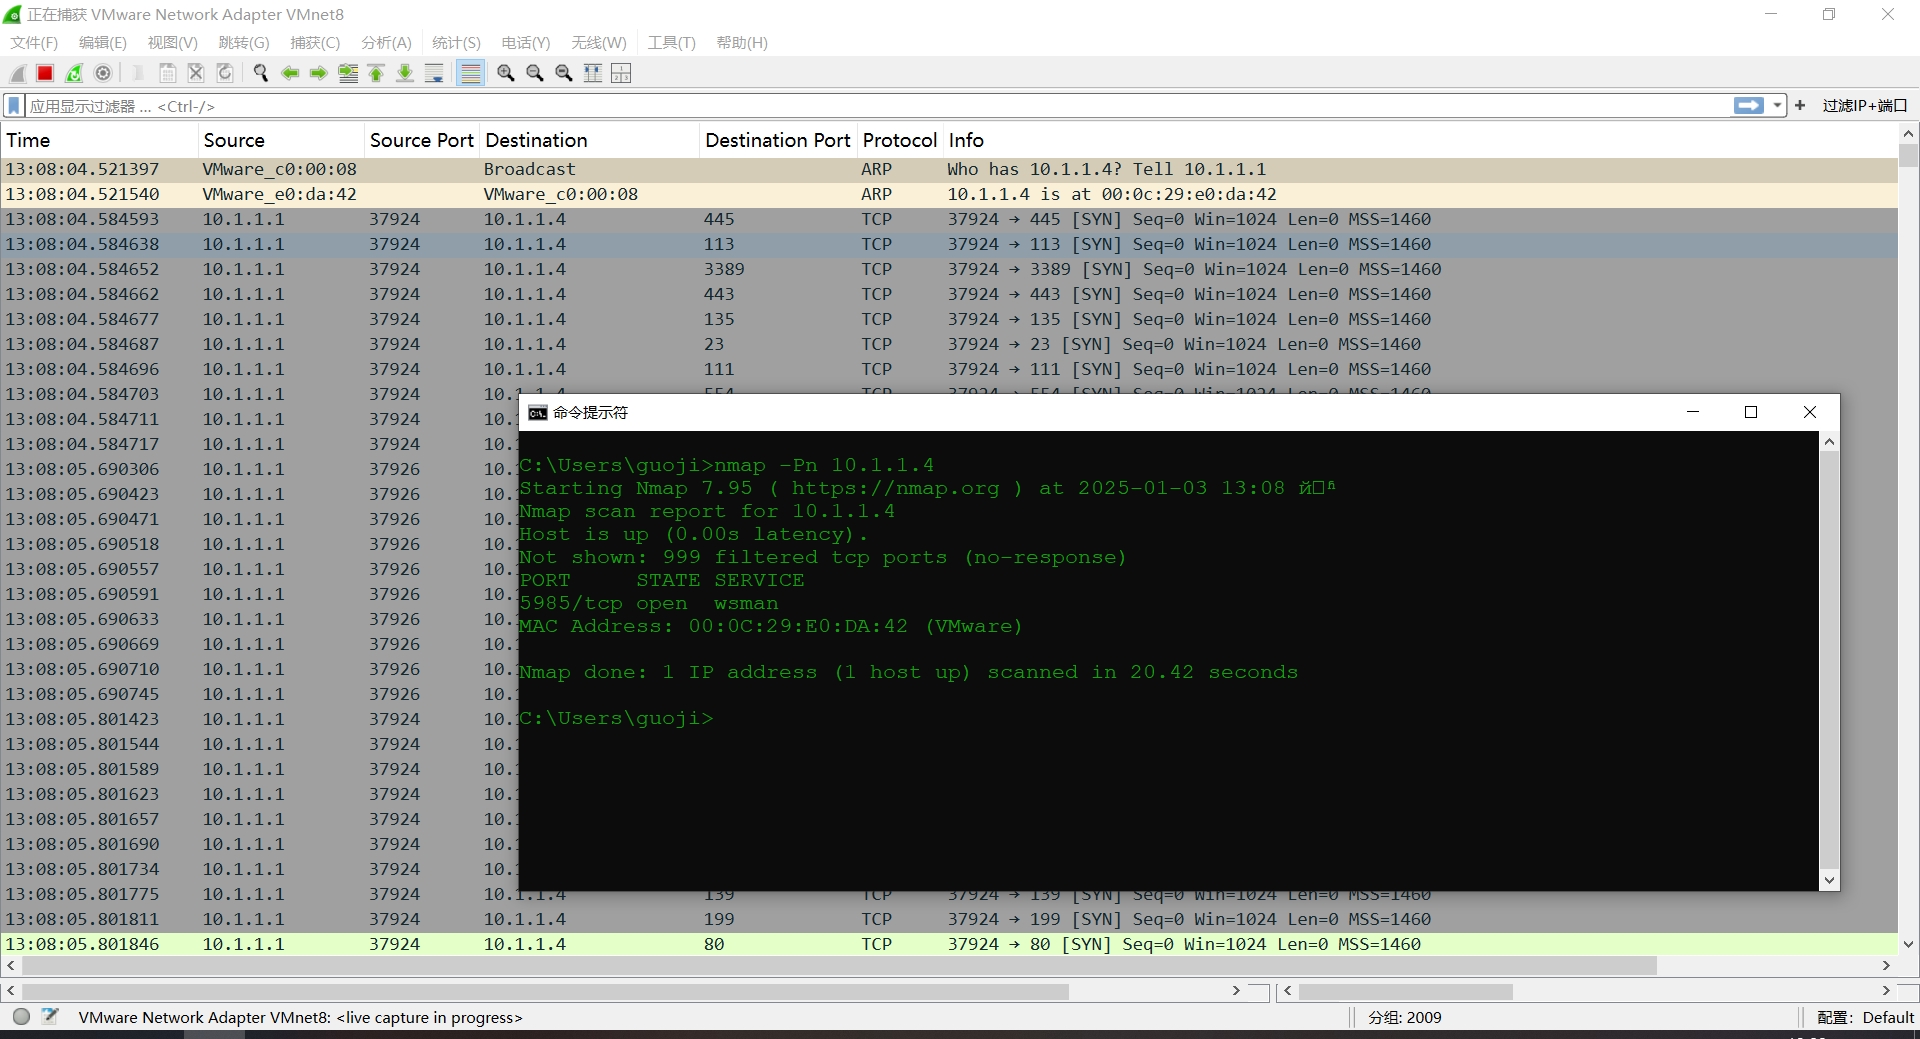Maximize the 命令提示符 window

point(1751,412)
